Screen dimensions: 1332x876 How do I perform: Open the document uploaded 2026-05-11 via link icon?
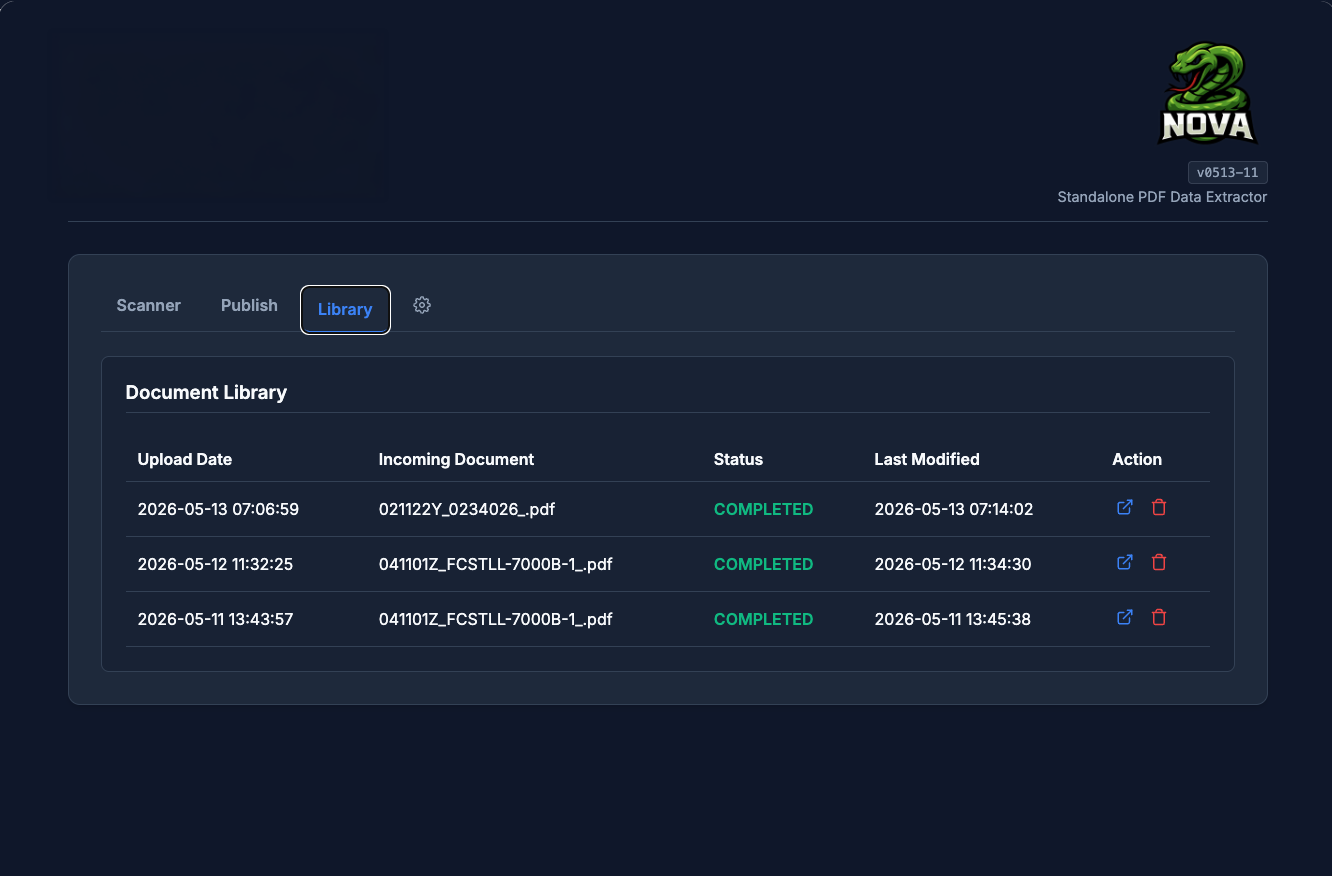[x=1125, y=617]
